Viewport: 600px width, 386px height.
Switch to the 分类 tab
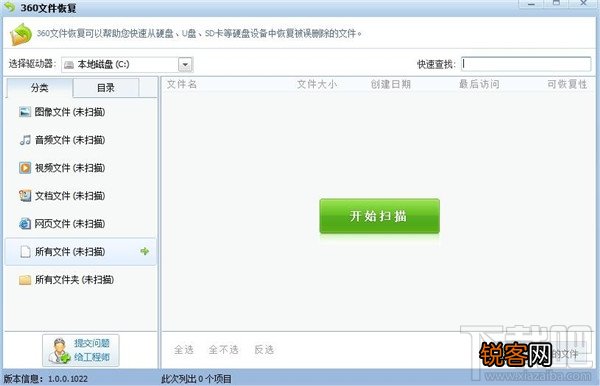pyautogui.click(x=39, y=88)
